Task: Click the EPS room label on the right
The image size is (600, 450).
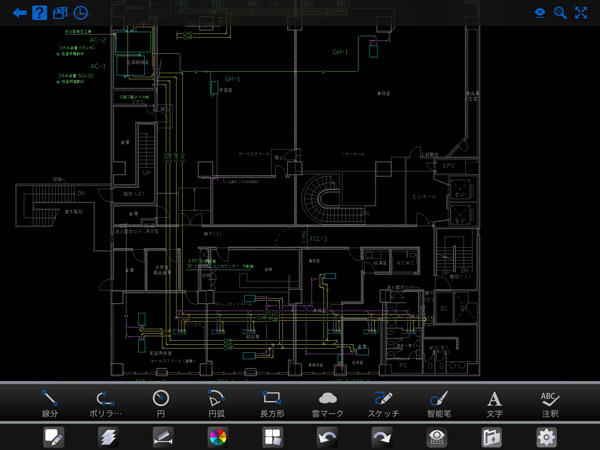Action: pyautogui.click(x=448, y=166)
